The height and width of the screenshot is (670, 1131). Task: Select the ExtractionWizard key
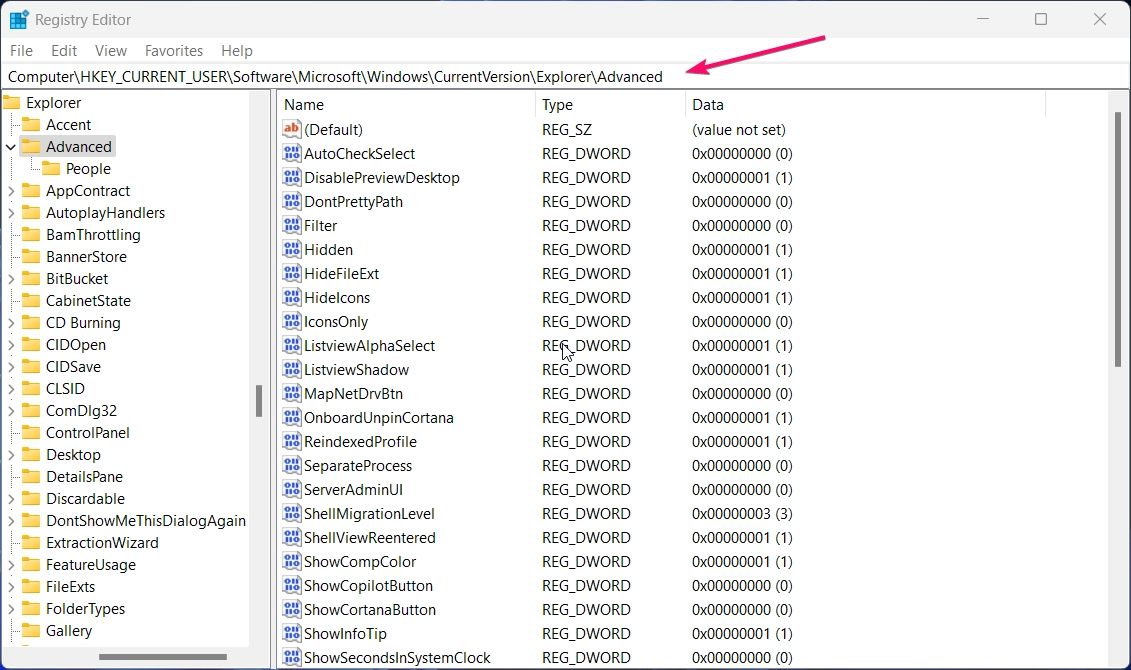pos(102,542)
